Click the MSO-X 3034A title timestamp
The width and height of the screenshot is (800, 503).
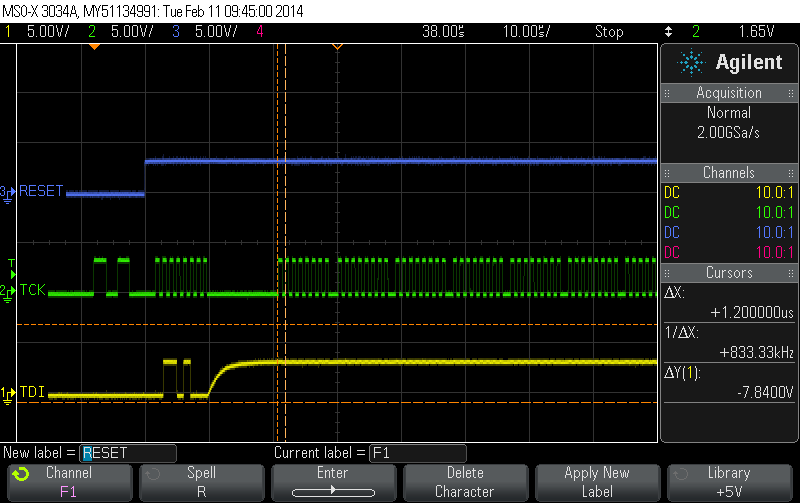point(153,11)
